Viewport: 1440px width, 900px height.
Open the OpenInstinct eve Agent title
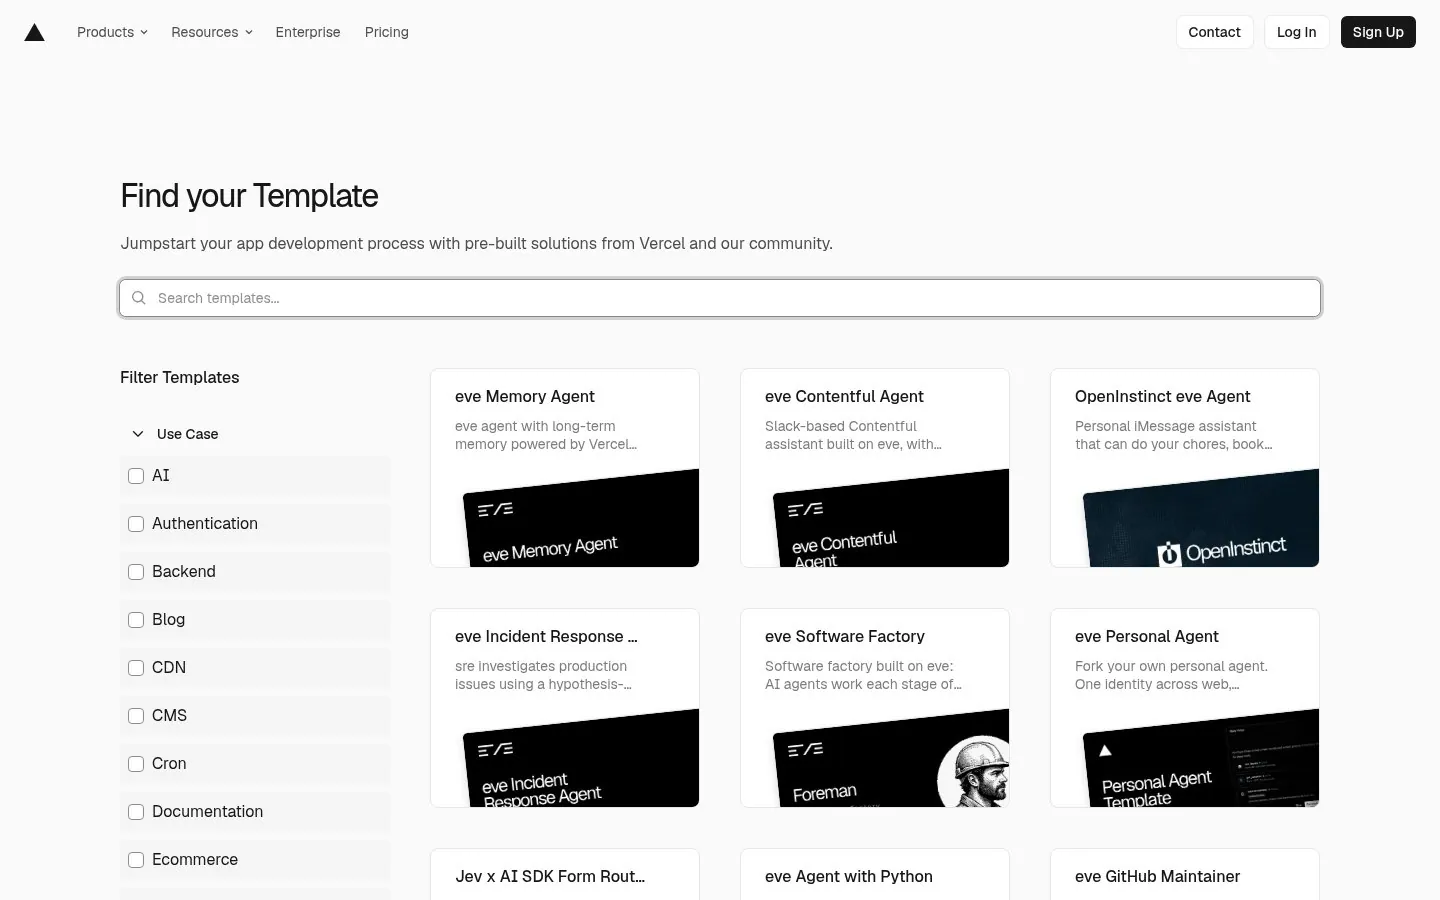click(x=1163, y=397)
